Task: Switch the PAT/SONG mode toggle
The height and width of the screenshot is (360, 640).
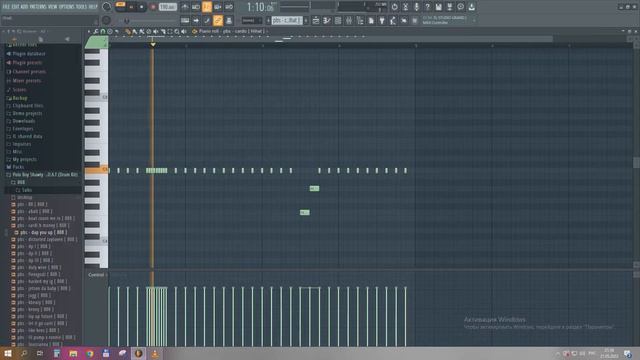Action: pos(120,7)
